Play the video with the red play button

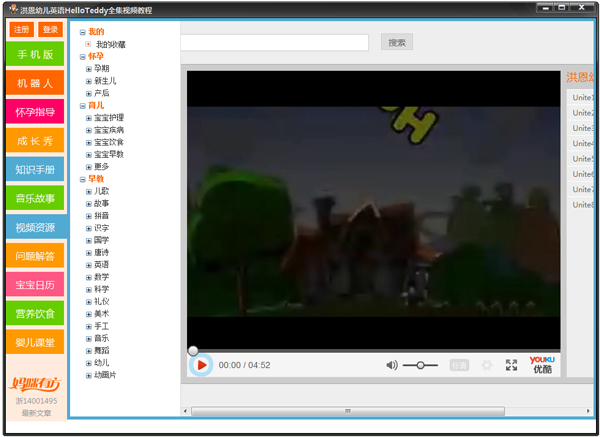click(x=201, y=365)
